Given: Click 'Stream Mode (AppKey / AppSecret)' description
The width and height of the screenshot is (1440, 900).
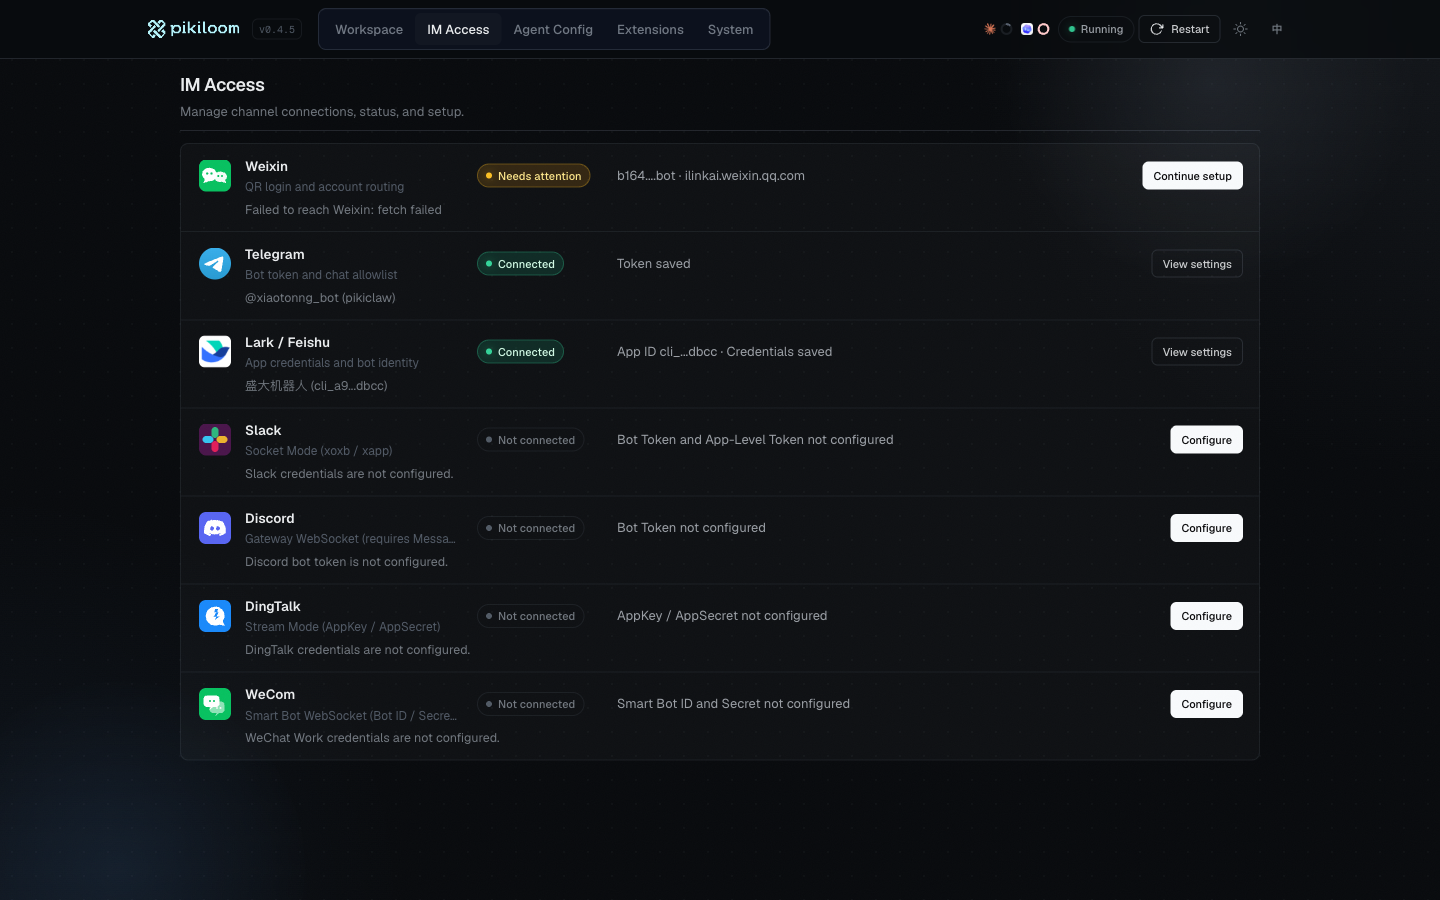Looking at the screenshot, I should point(343,627).
